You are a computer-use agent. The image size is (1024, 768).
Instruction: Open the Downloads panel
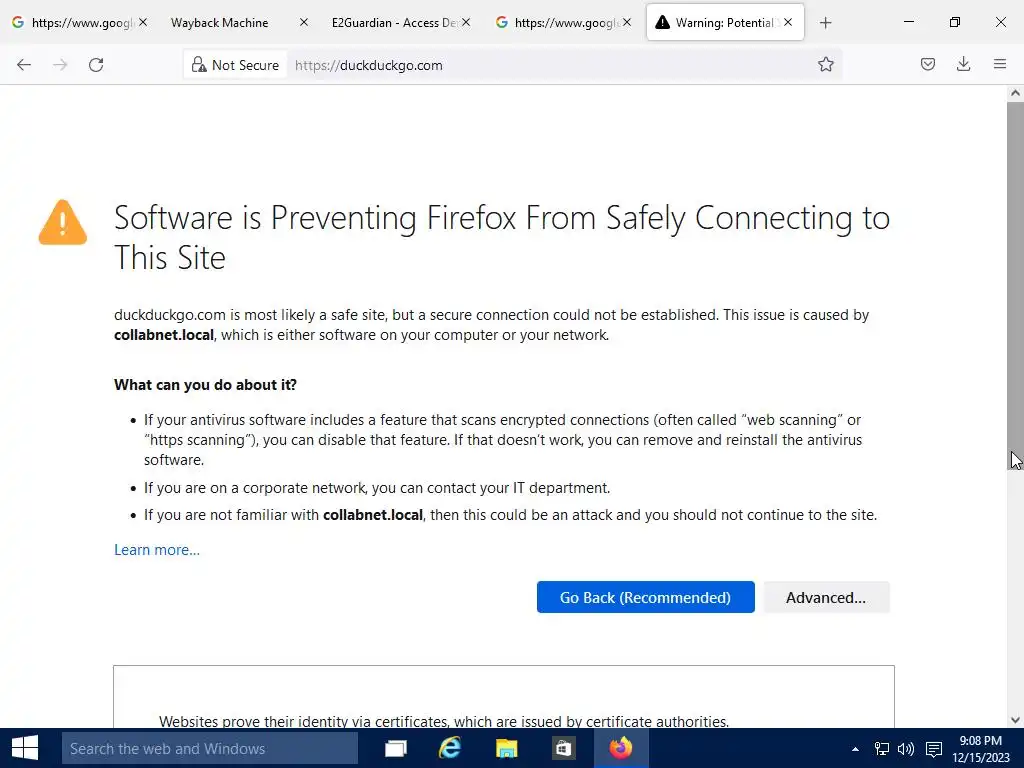click(963, 64)
